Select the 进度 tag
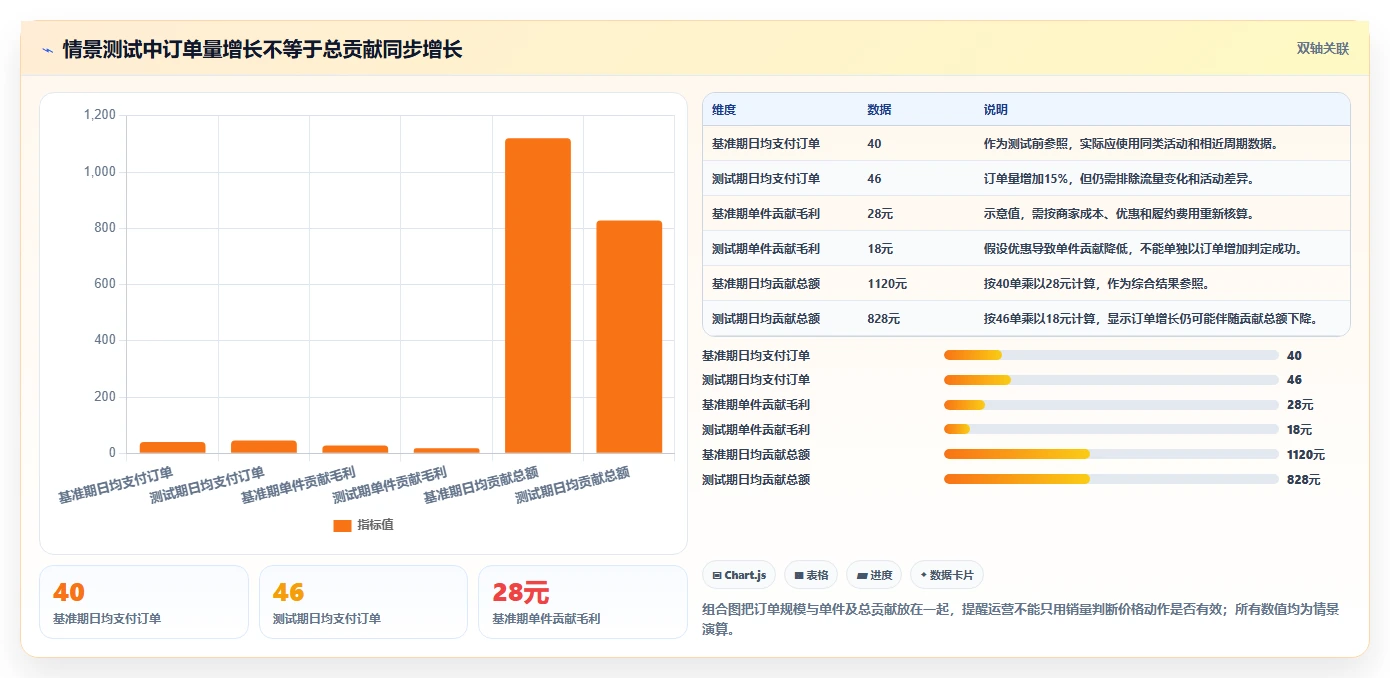Screen dimensions: 1390x678 point(874,575)
